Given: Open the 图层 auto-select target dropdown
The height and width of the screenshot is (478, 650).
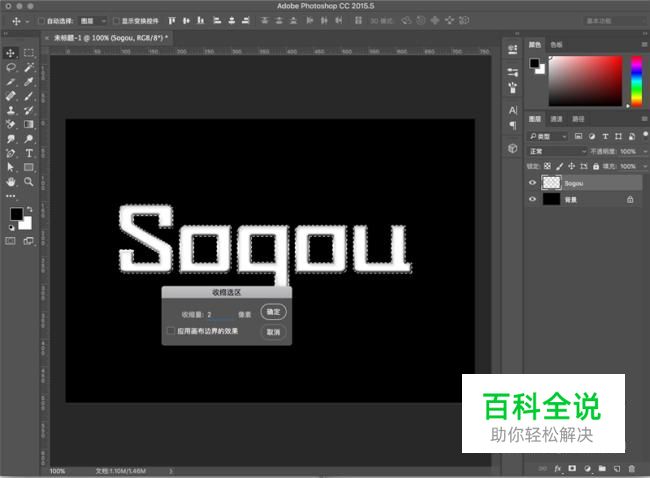Looking at the screenshot, I should coord(93,21).
